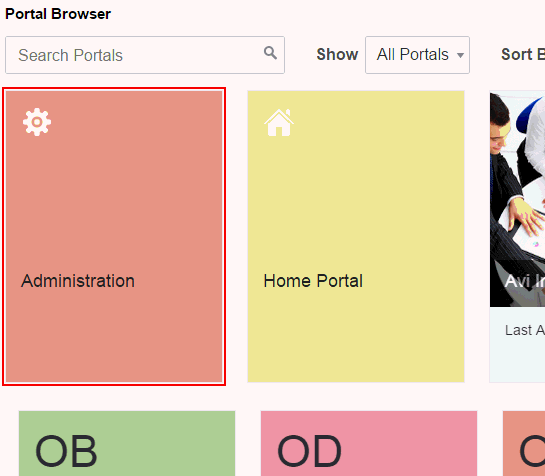Open the partially visible salmon tile at bottom right

524,443
